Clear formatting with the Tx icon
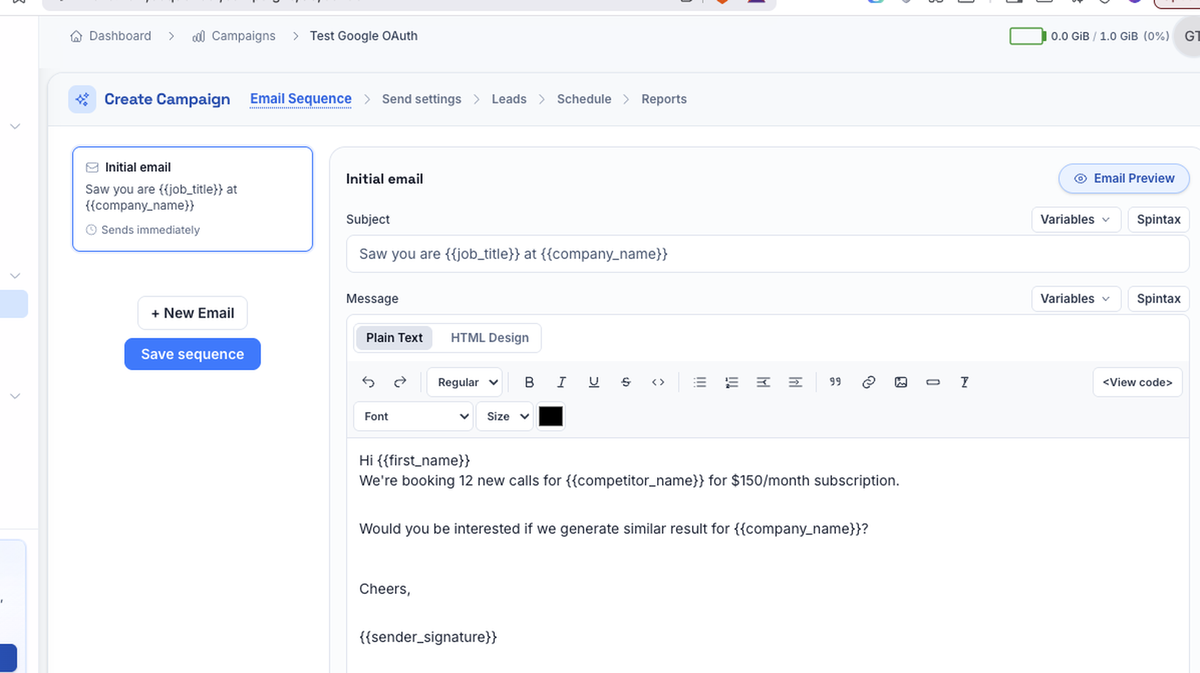Viewport: 1200px width, 673px height. click(965, 382)
